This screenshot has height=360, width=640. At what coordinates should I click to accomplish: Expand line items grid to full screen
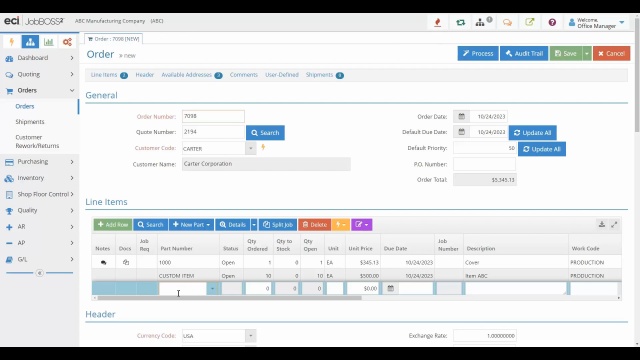[614, 224]
